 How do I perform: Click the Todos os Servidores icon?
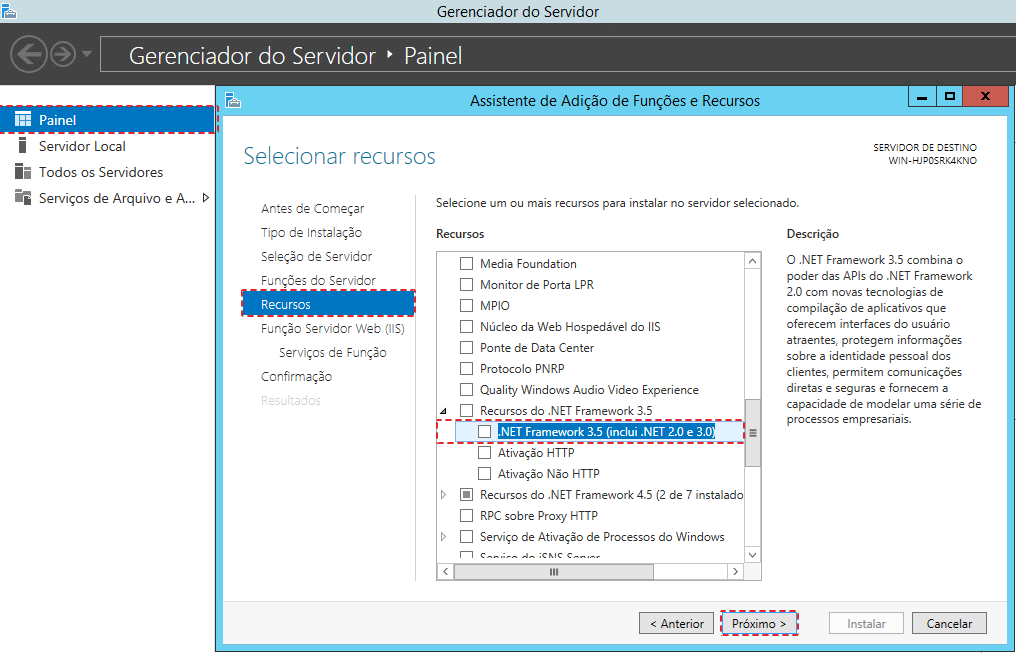(23, 172)
